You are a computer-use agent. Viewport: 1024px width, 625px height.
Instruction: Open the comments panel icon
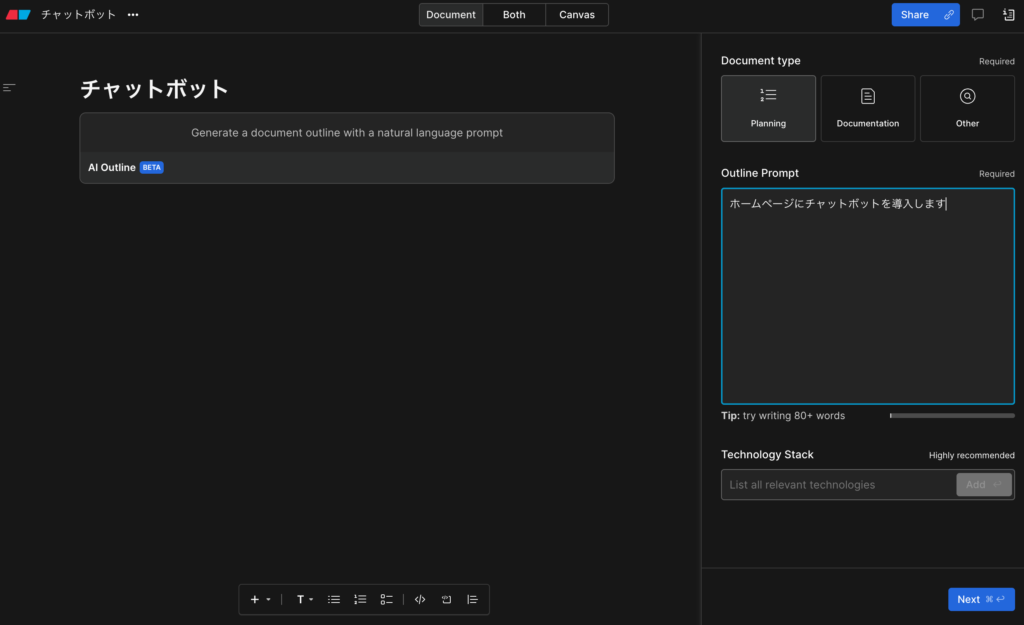click(x=978, y=14)
